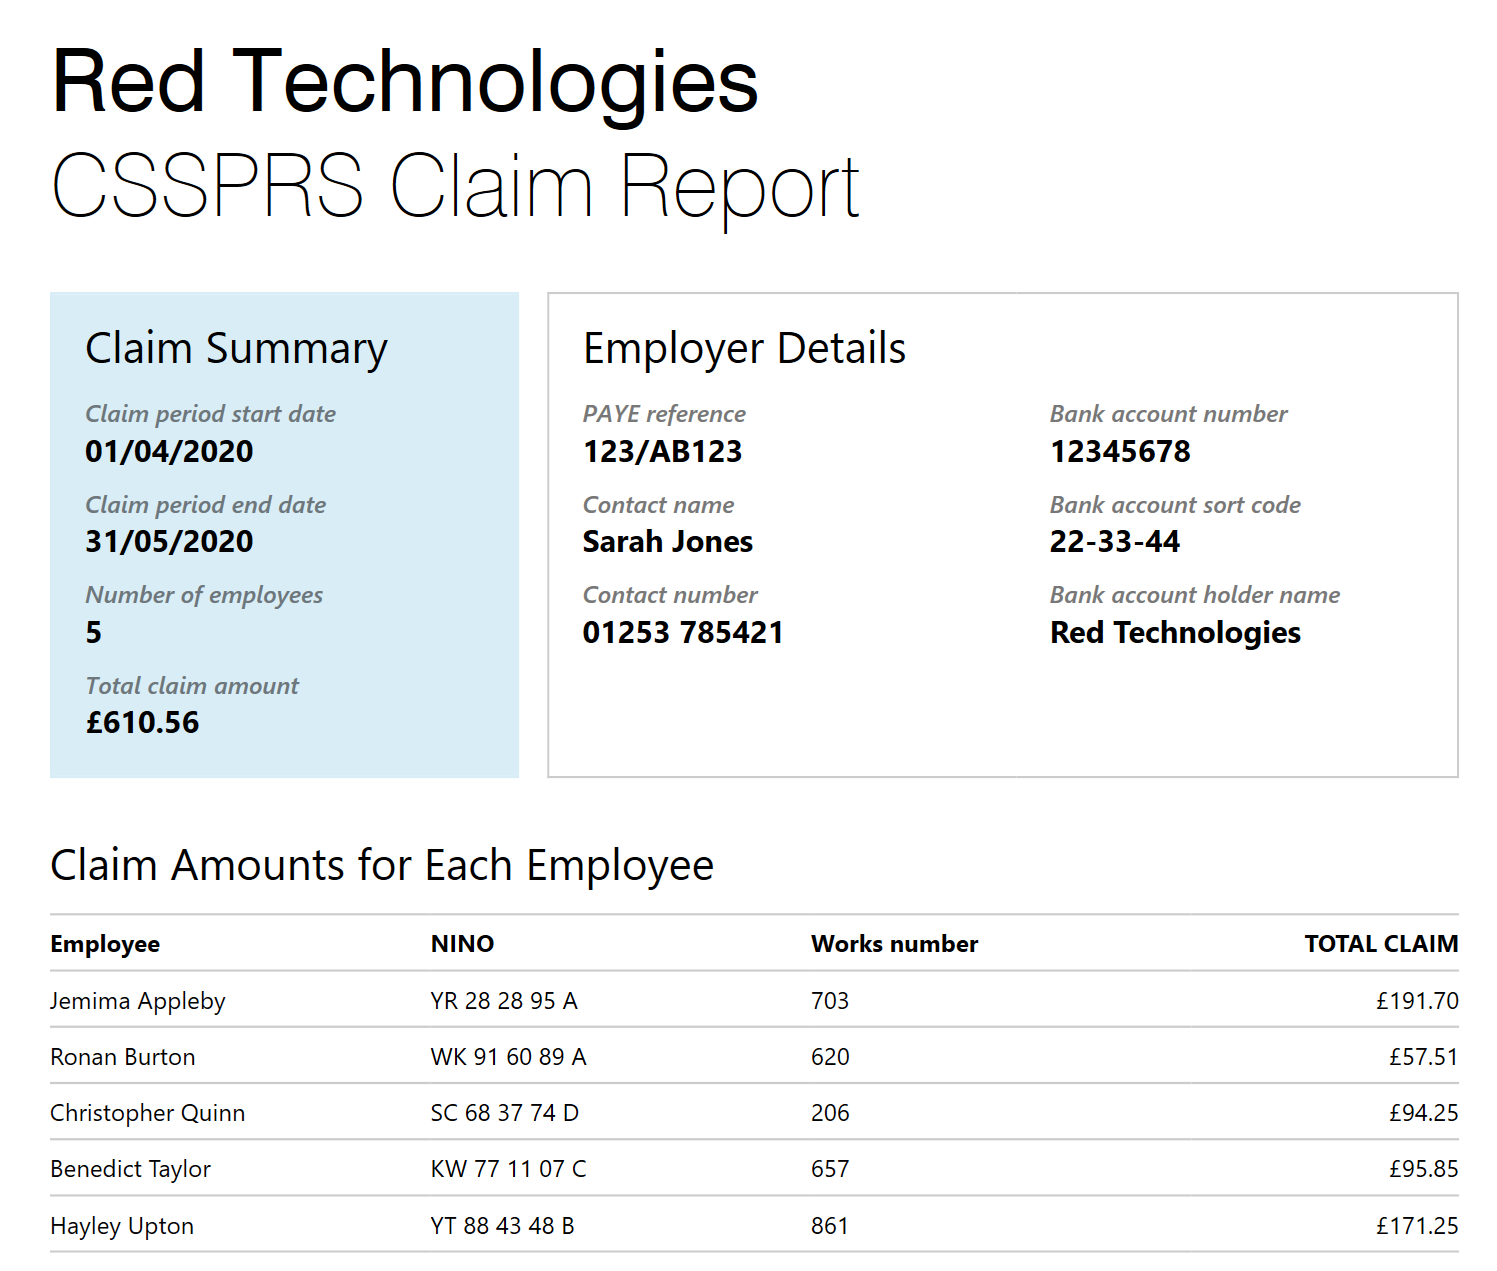Select the NINO KW 77 11 07 C

[508, 1169]
